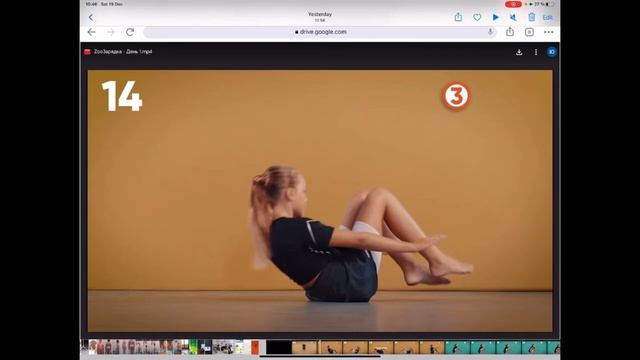Open Google Drive's vertical dots menu
This screenshot has height=360, width=640.
[536, 52]
